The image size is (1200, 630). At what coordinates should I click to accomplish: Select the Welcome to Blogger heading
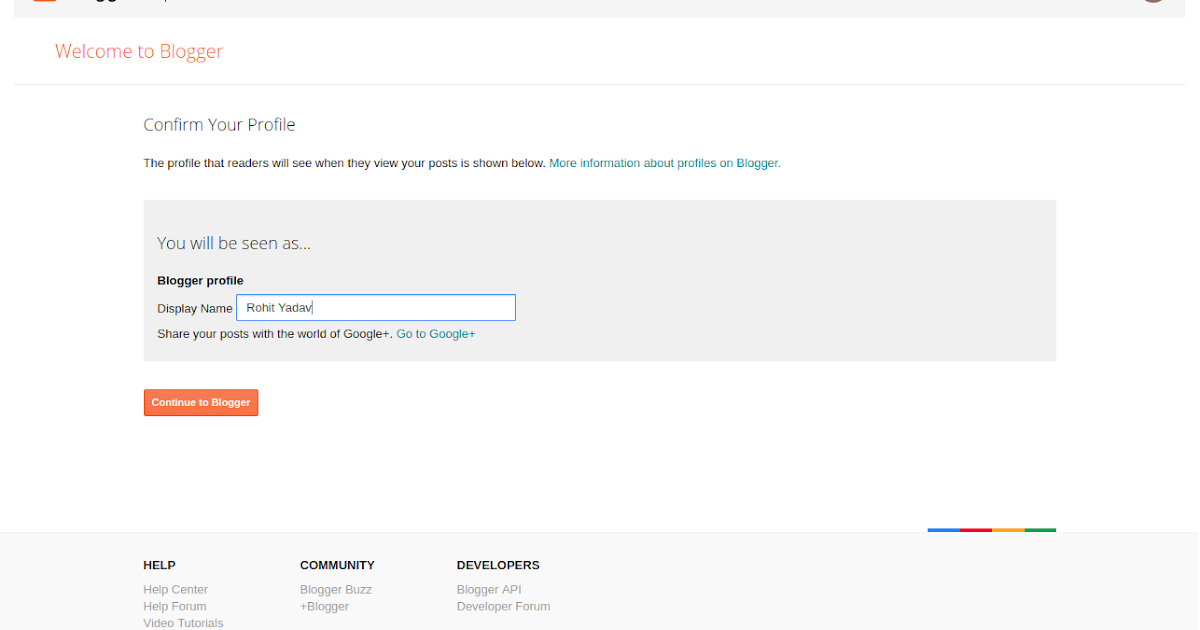[x=139, y=51]
